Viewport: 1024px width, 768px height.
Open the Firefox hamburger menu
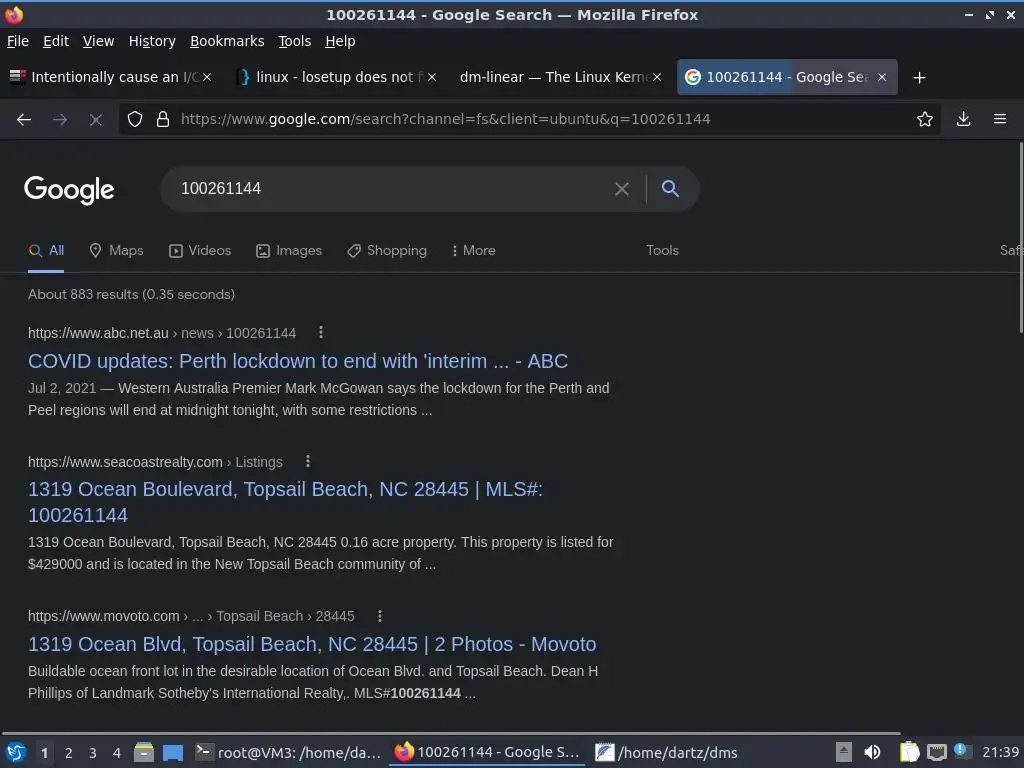click(1000, 119)
